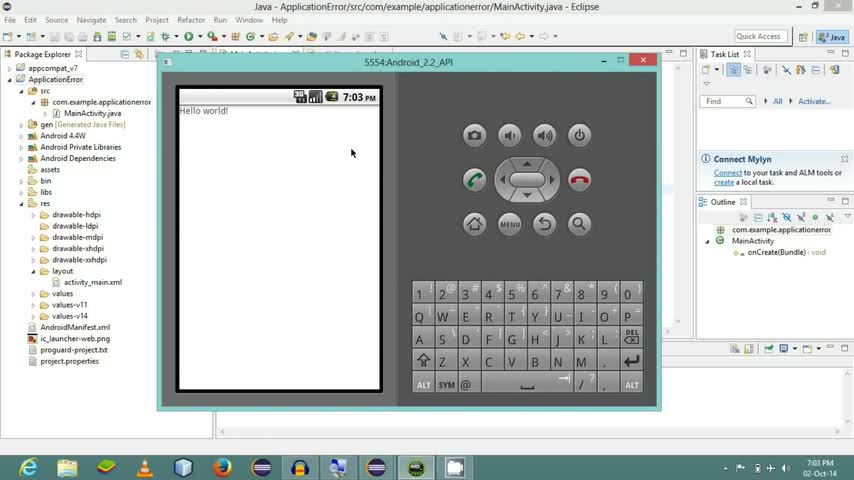Click the emulator MENU button
The height and width of the screenshot is (480, 854).
(509, 224)
